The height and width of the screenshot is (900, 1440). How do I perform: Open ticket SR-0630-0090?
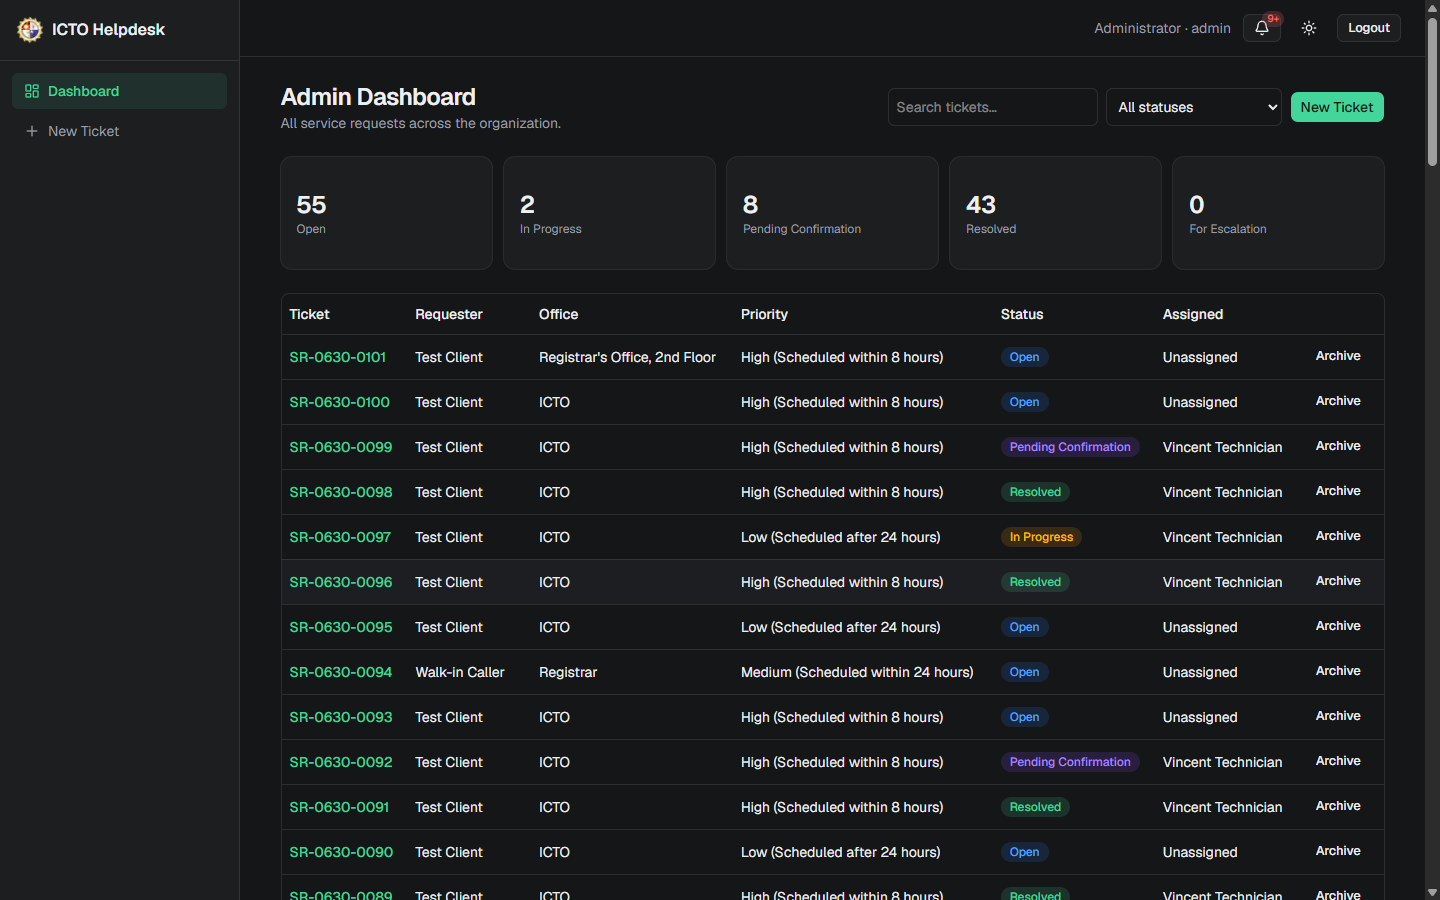coord(341,852)
